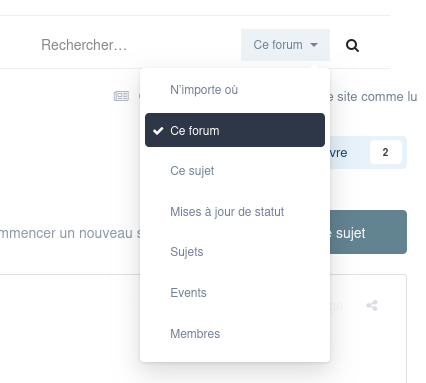This screenshot has height=383, width=426.
Task: Click the magnifying glass search icon
Action: point(352,45)
